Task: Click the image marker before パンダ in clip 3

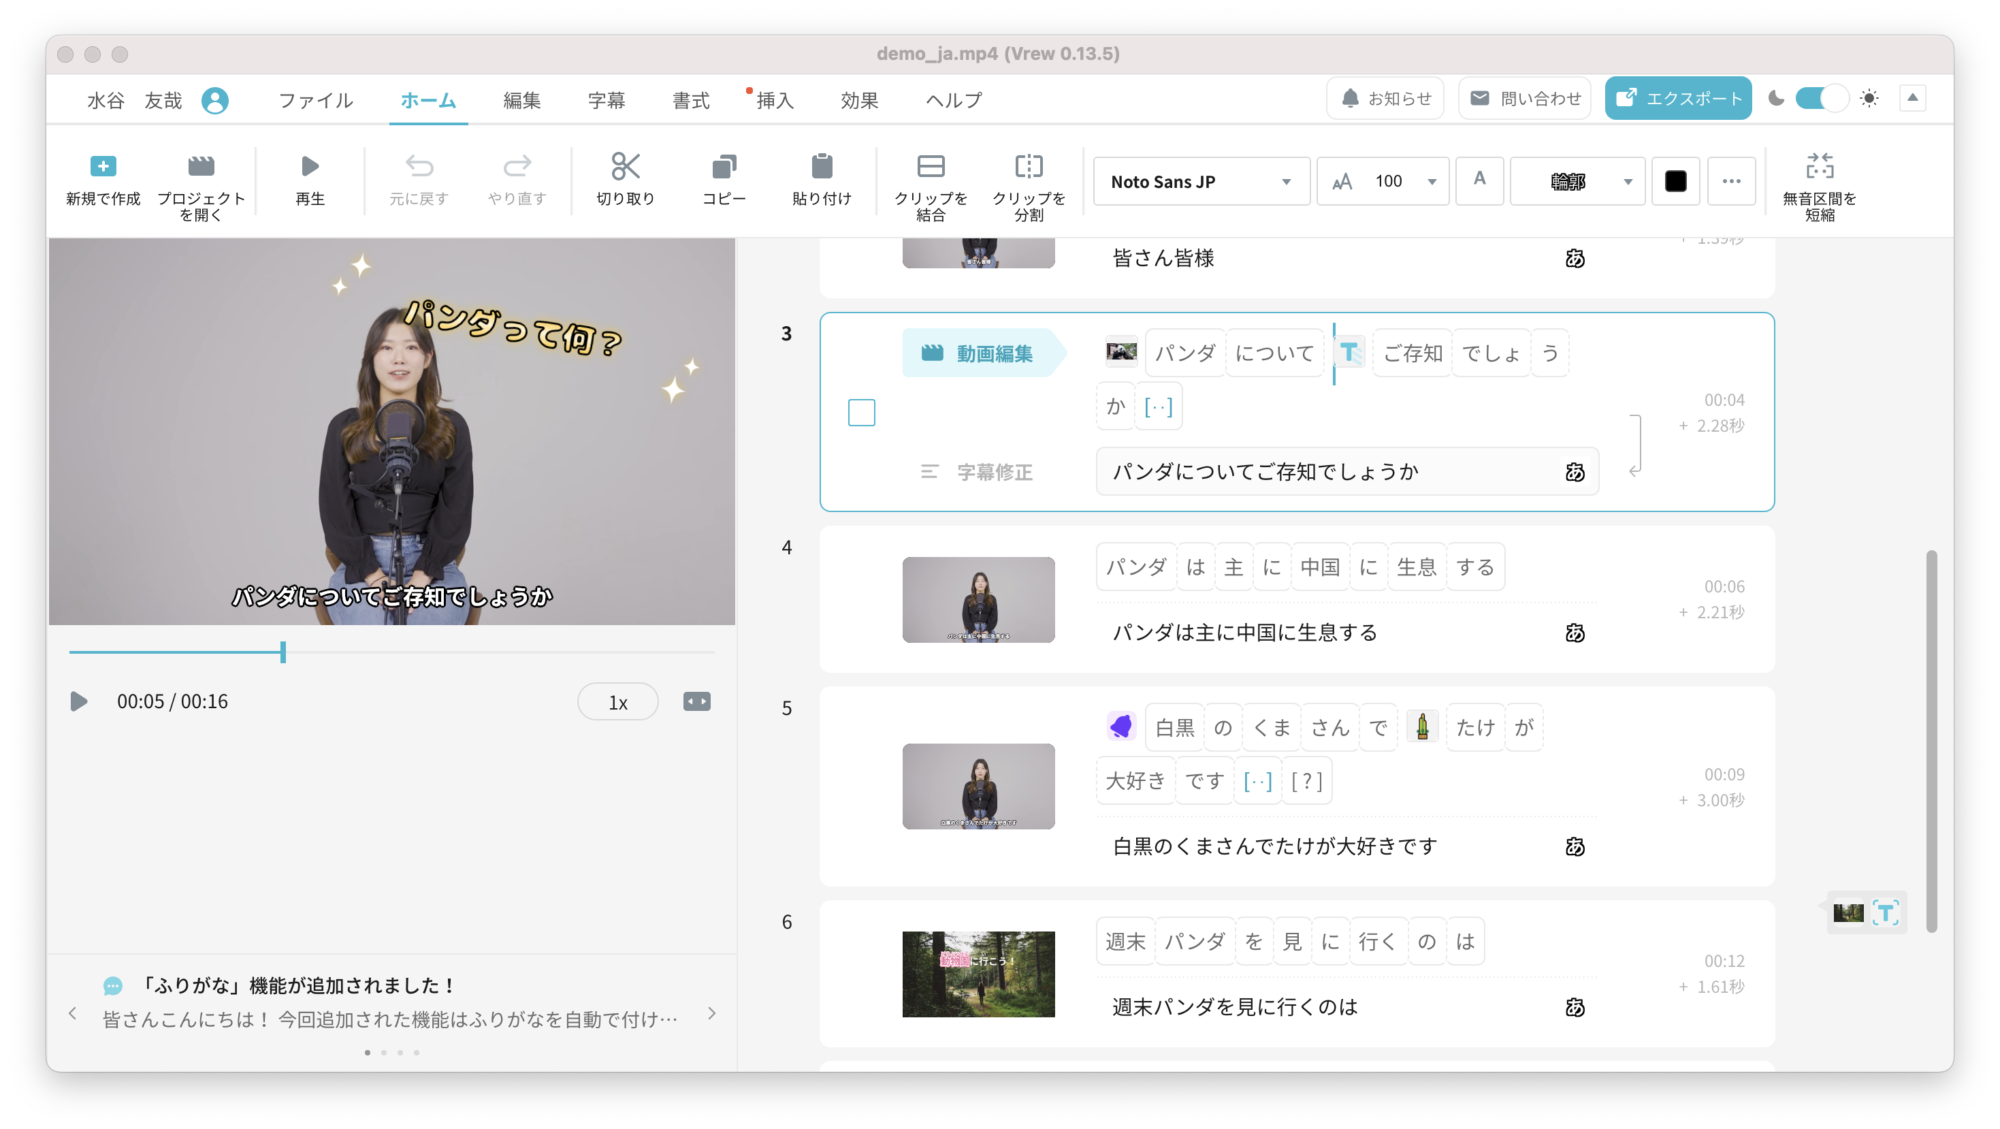Action: [1121, 352]
